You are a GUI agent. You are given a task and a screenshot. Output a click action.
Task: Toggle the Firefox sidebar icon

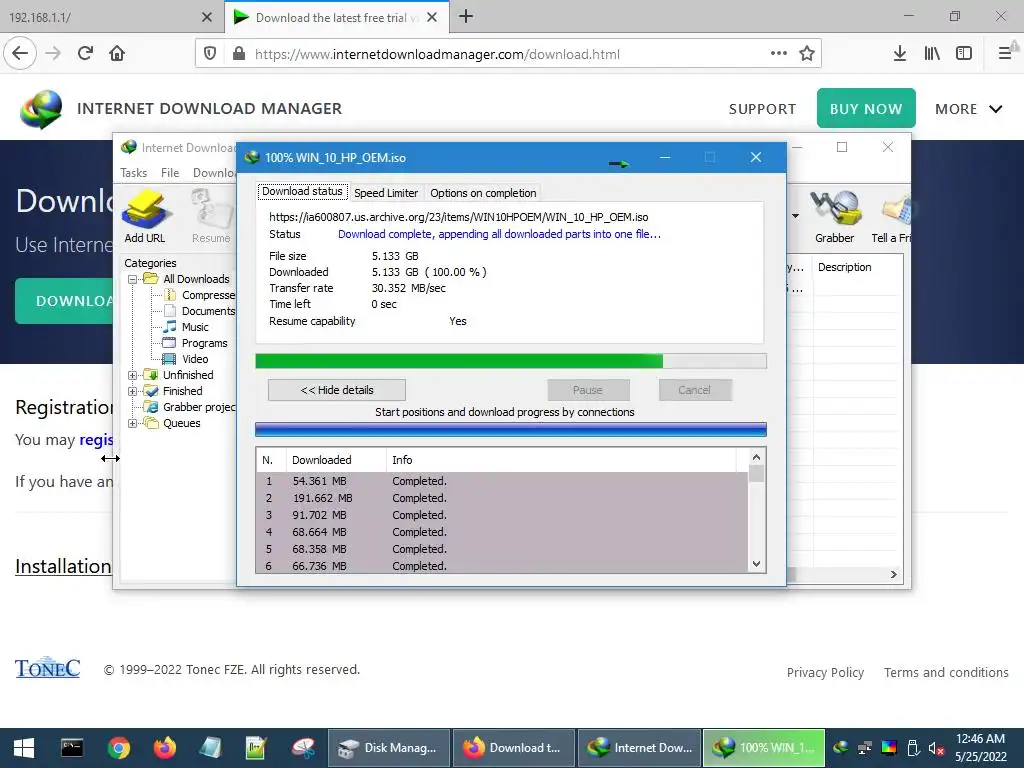click(x=964, y=54)
